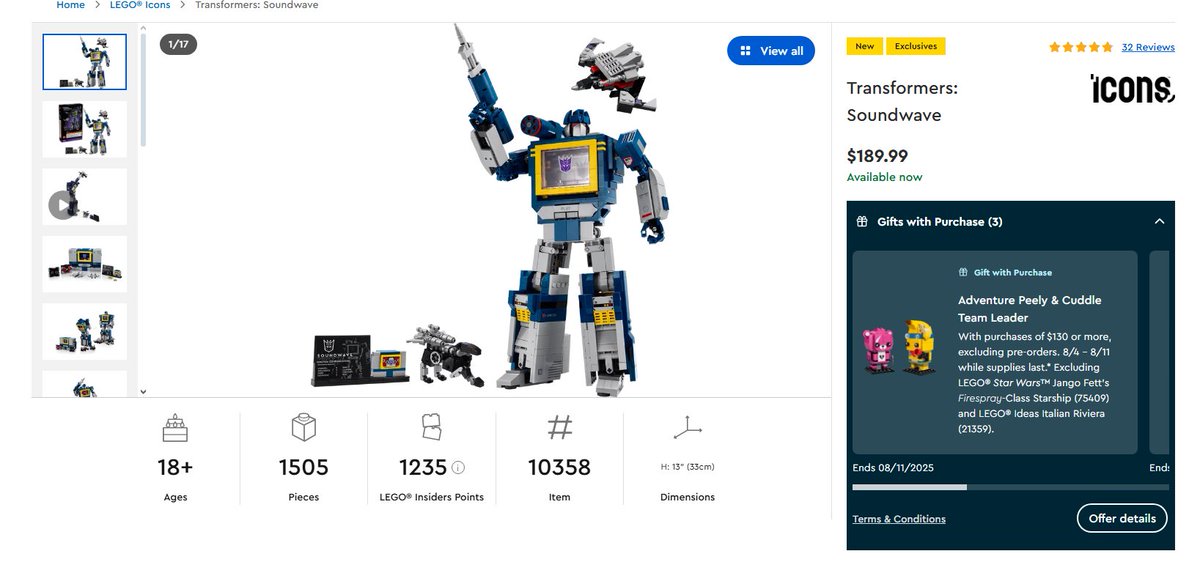
Task: Click the birthday cake Ages icon
Action: point(175,429)
